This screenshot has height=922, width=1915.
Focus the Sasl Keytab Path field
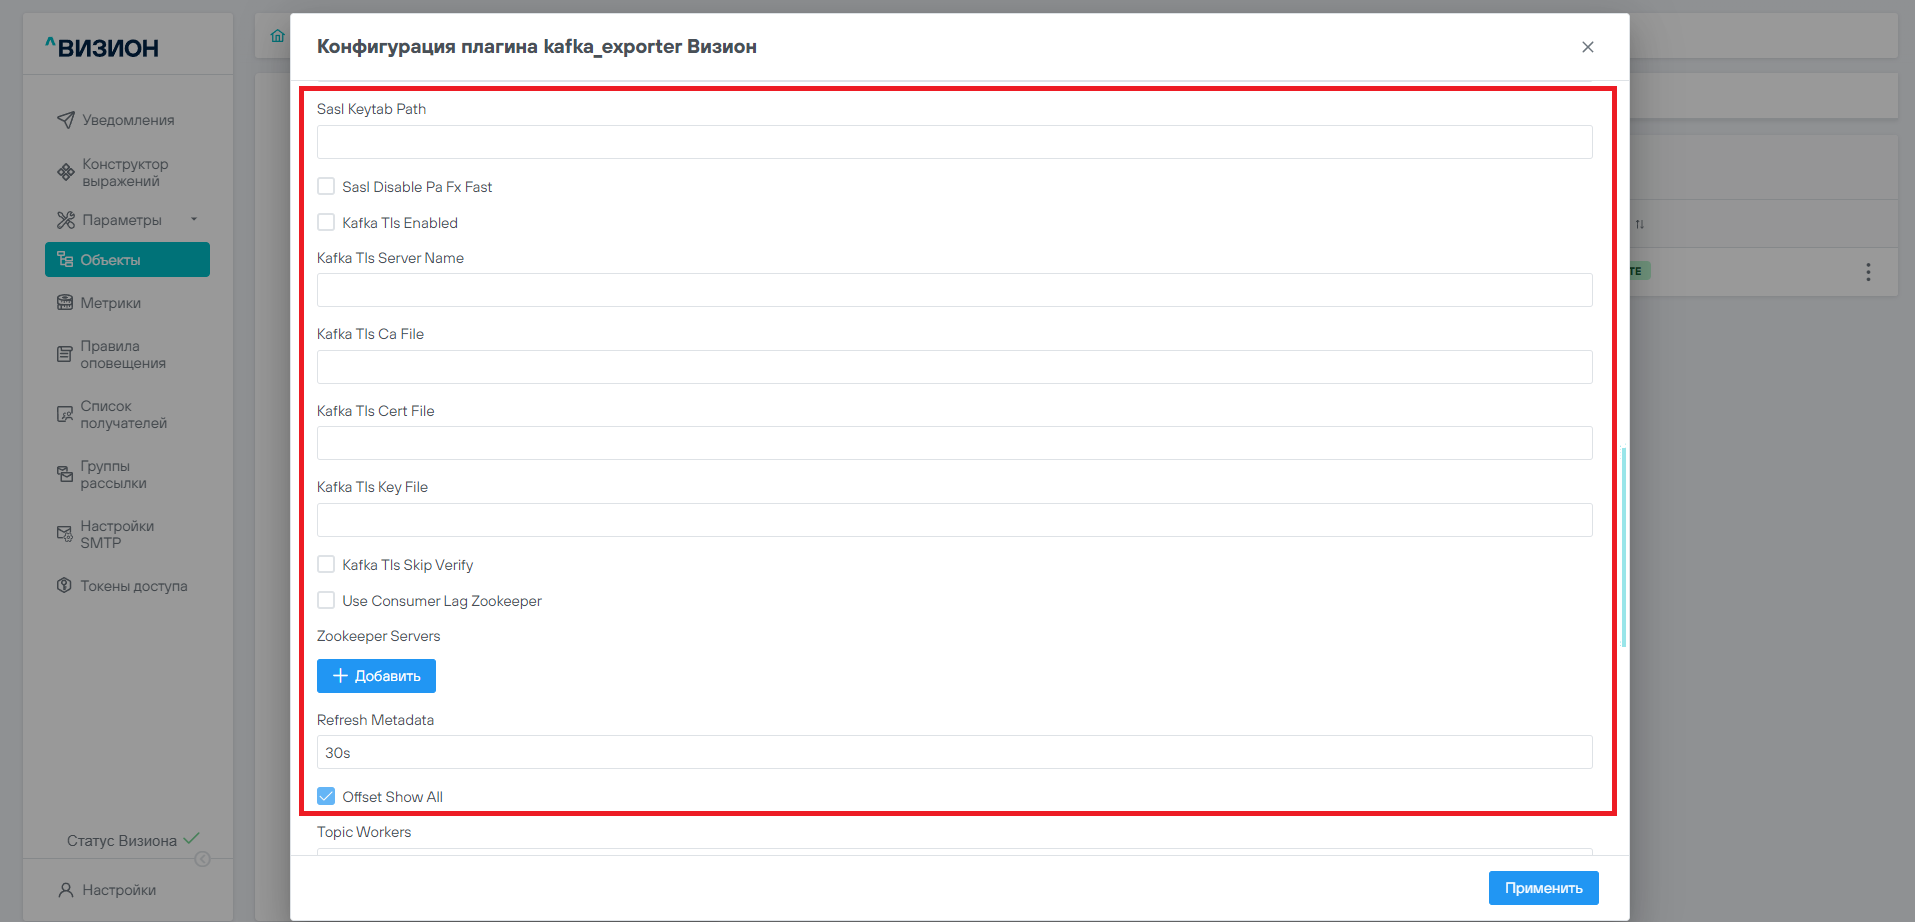[955, 142]
